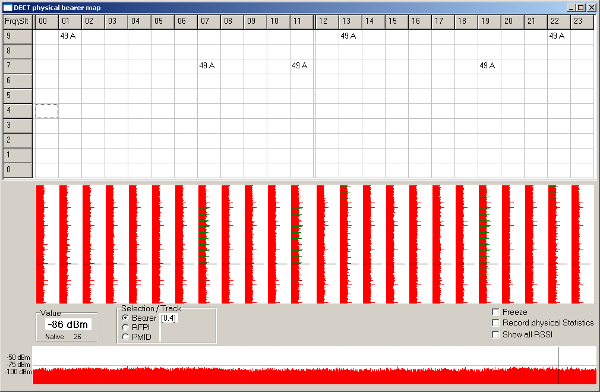
Task: Click the 49 A cell in slot 11 row 7
Action: 302,66
